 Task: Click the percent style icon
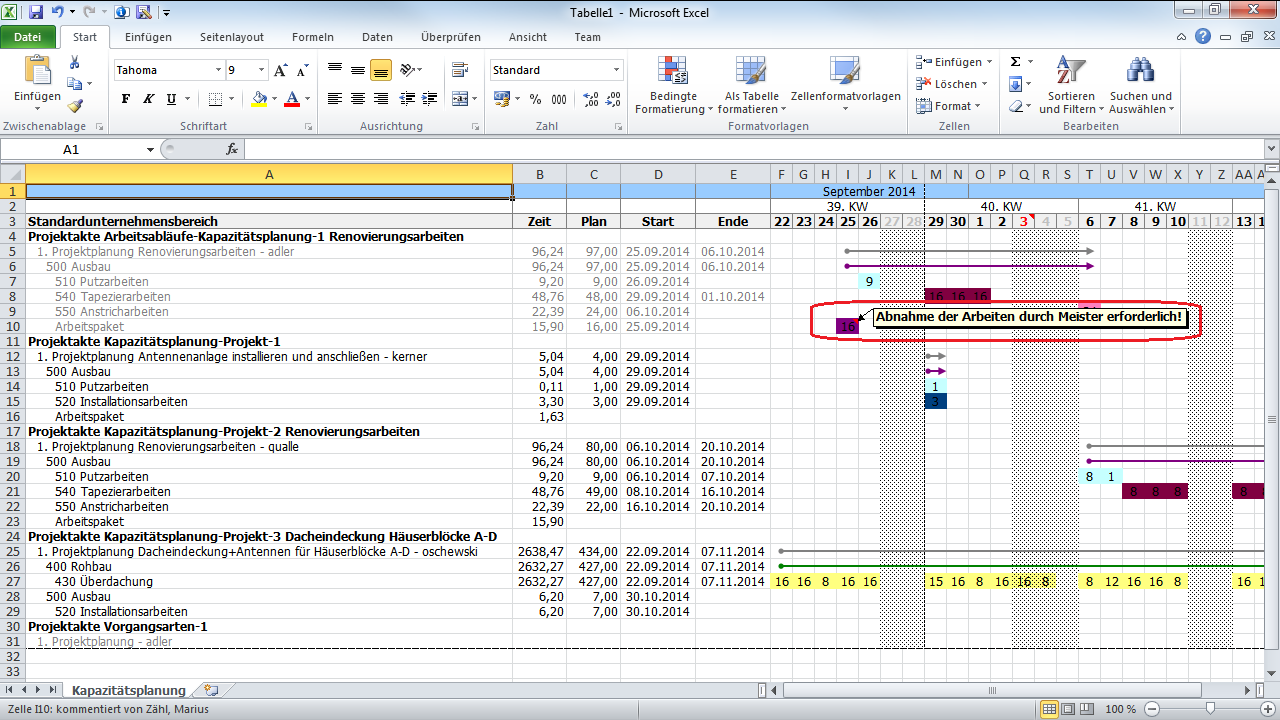click(535, 99)
